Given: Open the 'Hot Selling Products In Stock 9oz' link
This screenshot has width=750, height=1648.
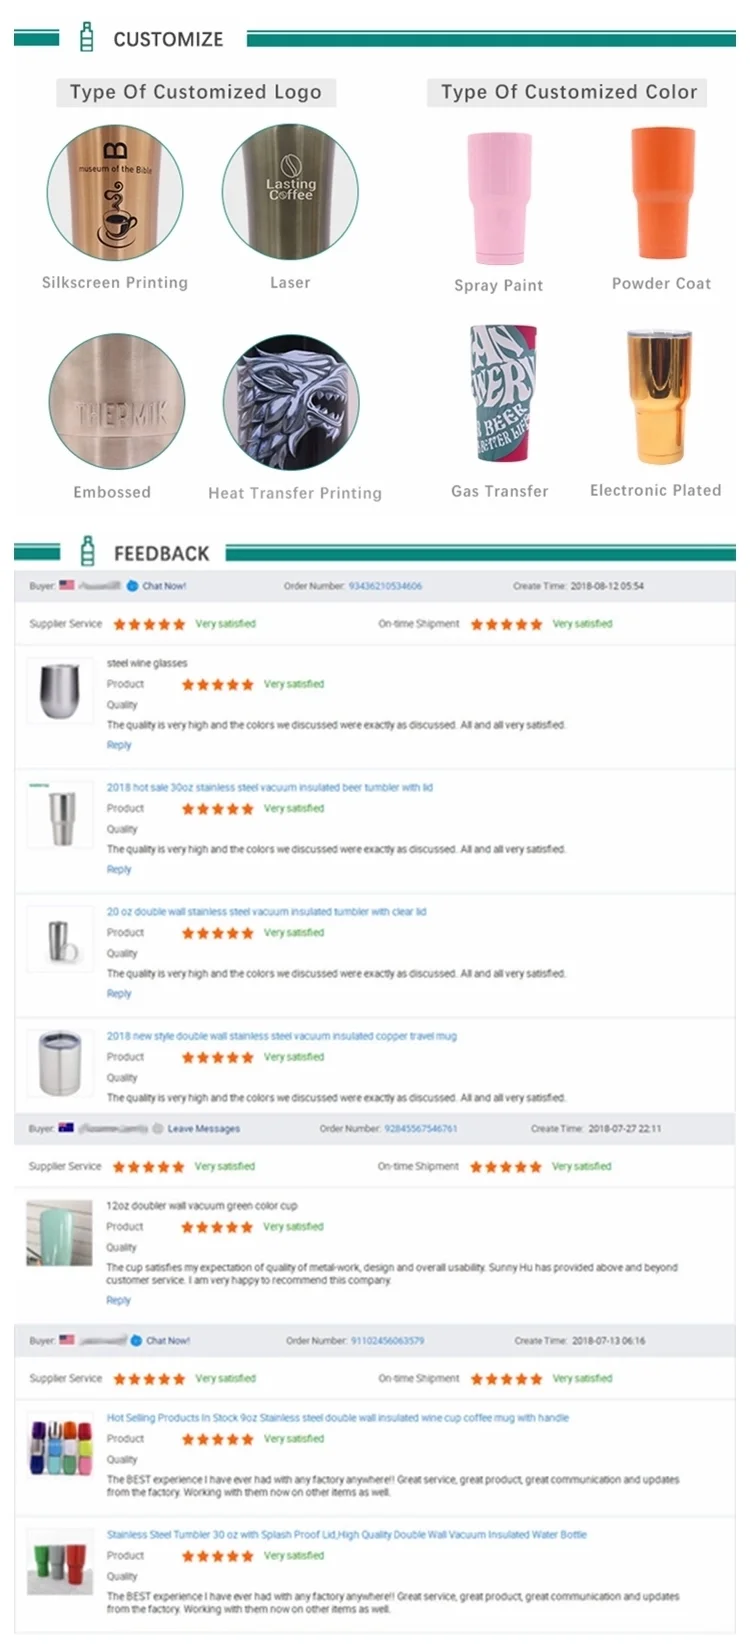Looking at the screenshot, I should pos(337,1417).
